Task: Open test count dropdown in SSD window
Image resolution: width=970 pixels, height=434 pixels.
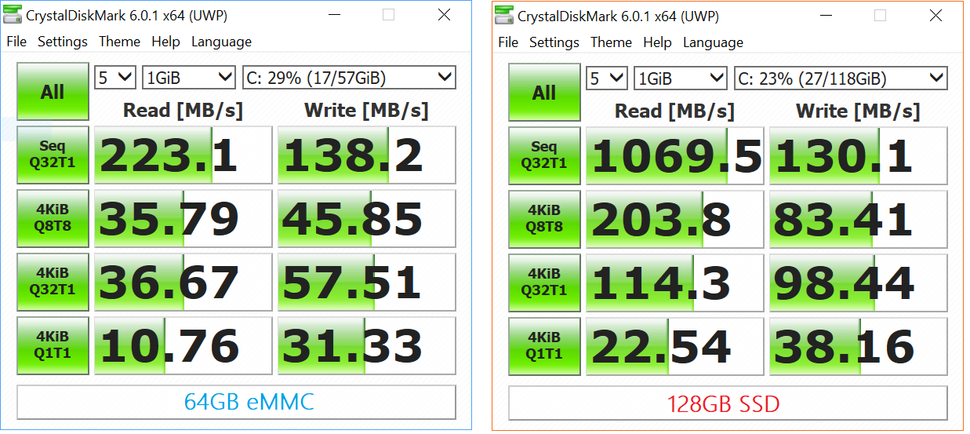Action: (x=607, y=78)
